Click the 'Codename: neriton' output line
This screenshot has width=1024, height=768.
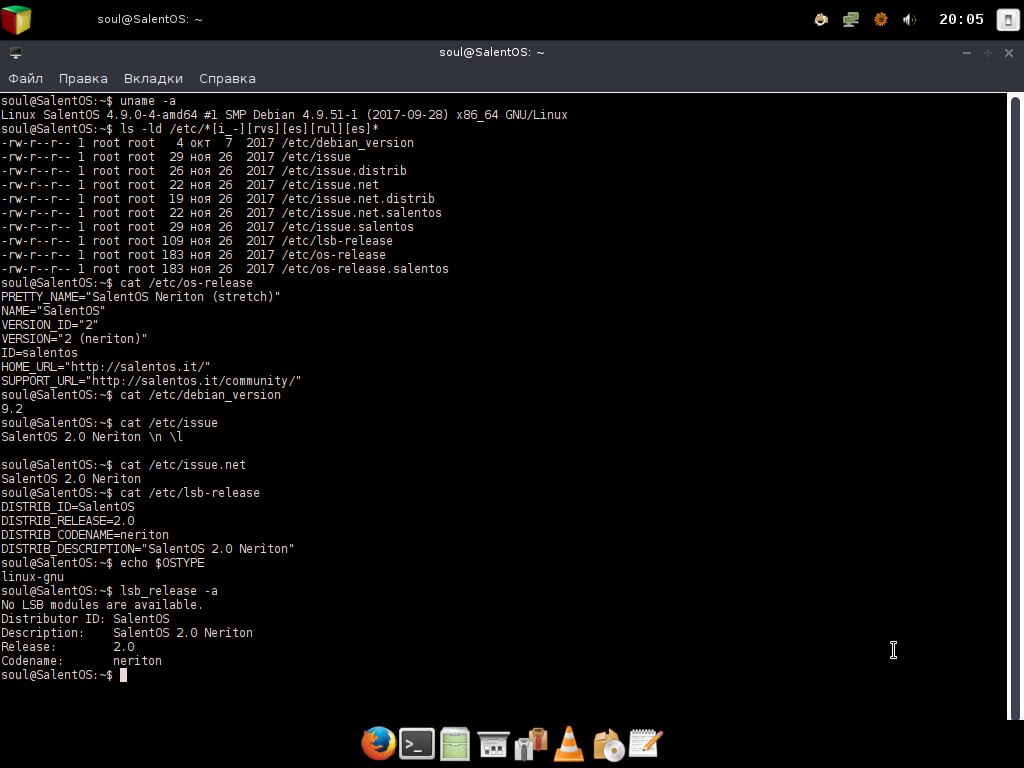click(82, 661)
